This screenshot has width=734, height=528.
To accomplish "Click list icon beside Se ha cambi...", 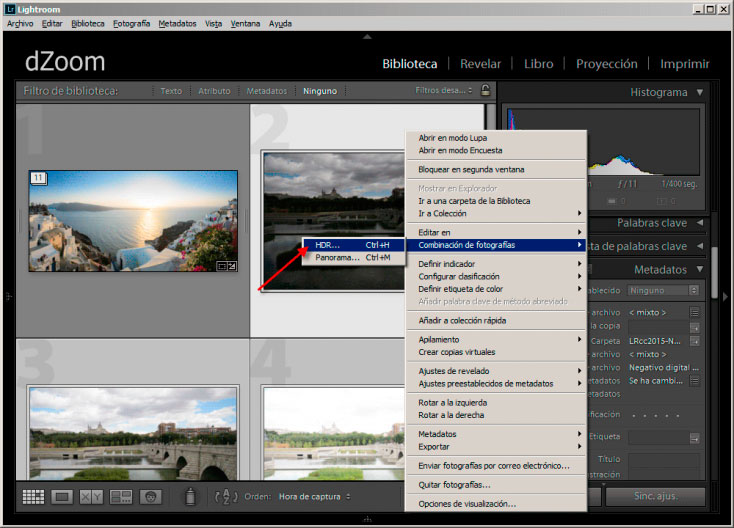I will (x=695, y=381).
